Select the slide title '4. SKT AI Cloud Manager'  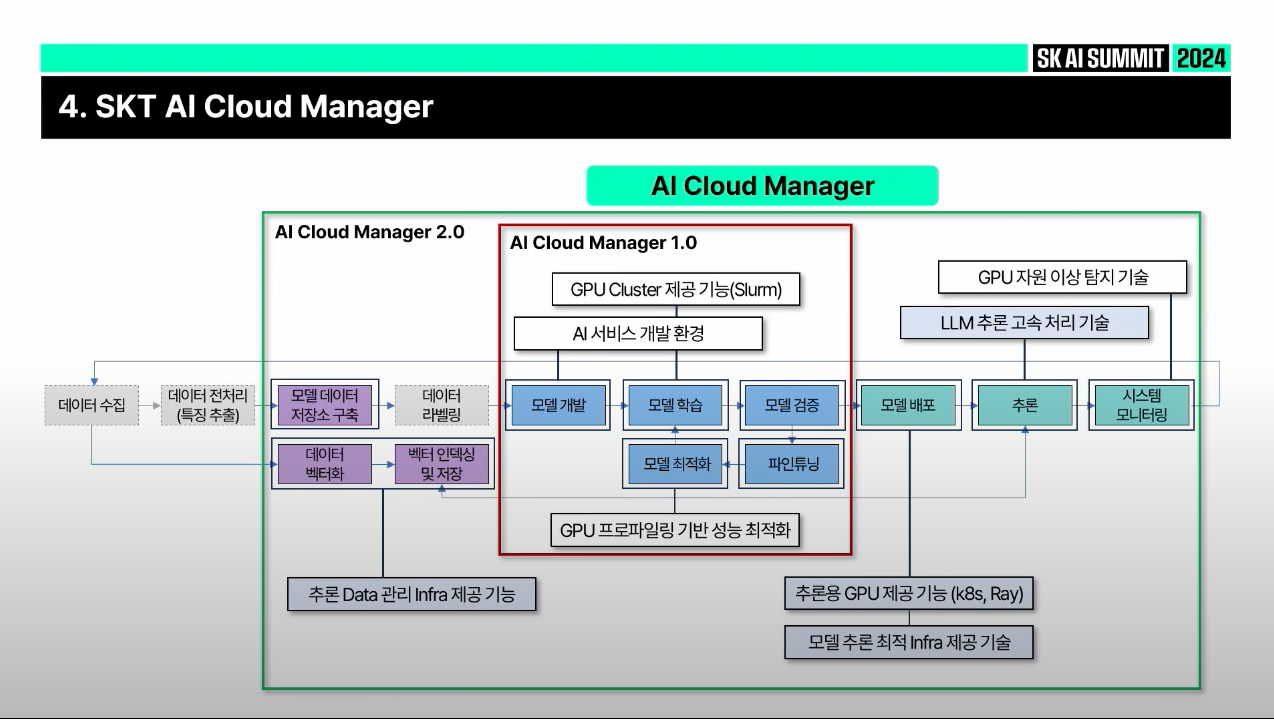246,106
